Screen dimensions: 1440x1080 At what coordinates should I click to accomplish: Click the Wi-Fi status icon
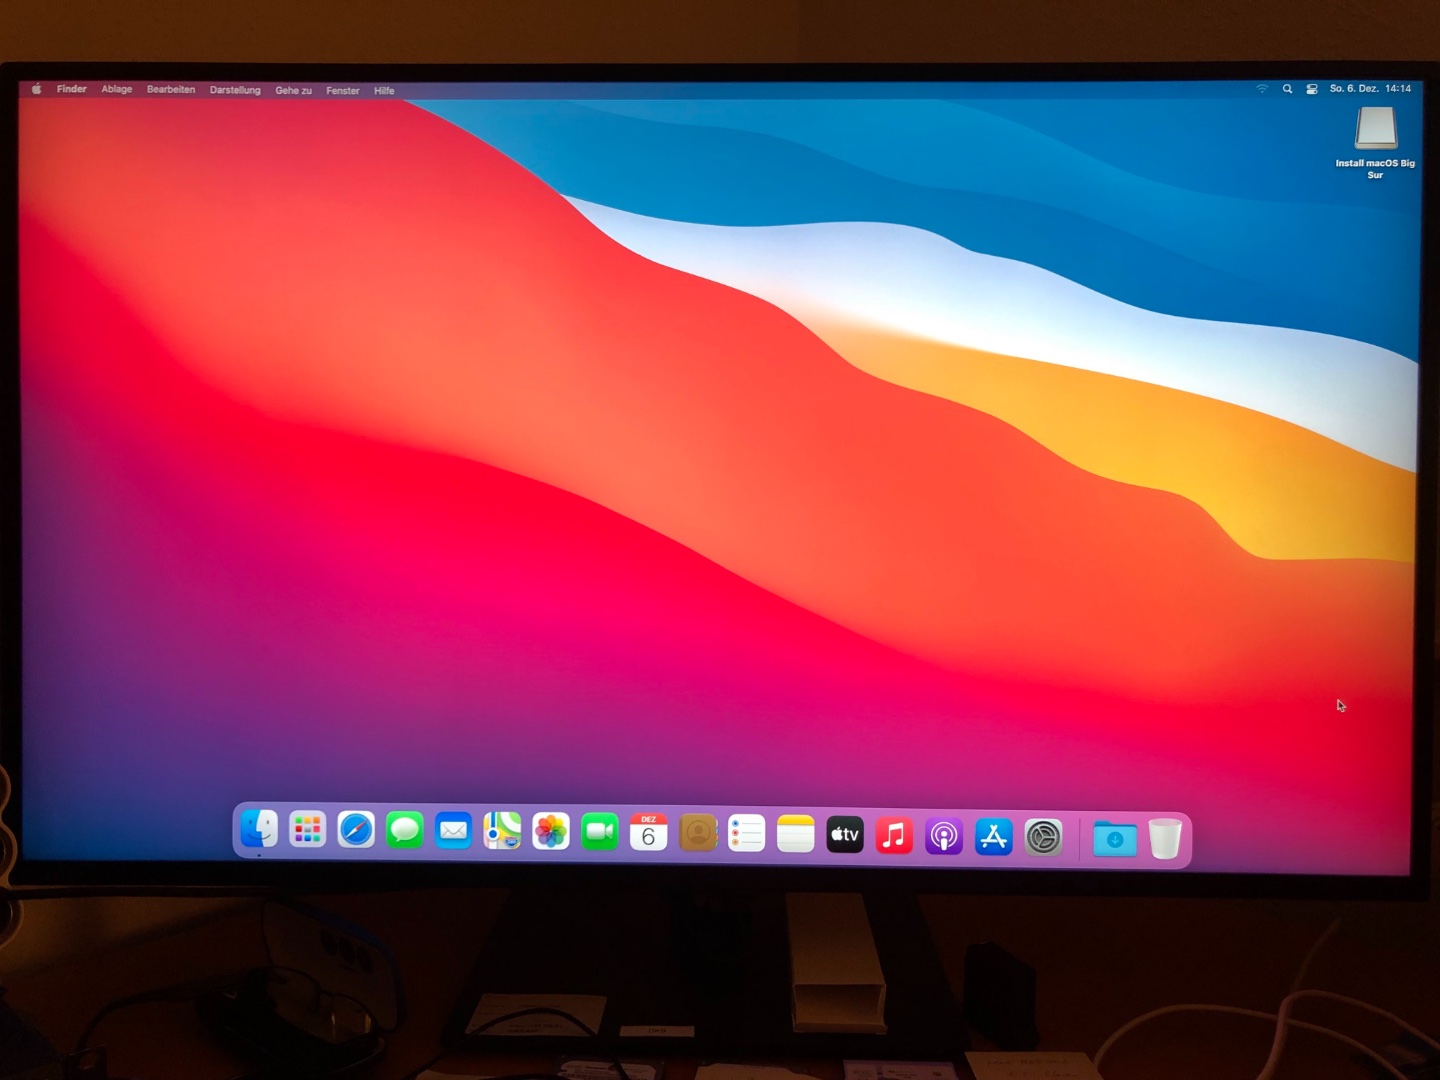1262,89
